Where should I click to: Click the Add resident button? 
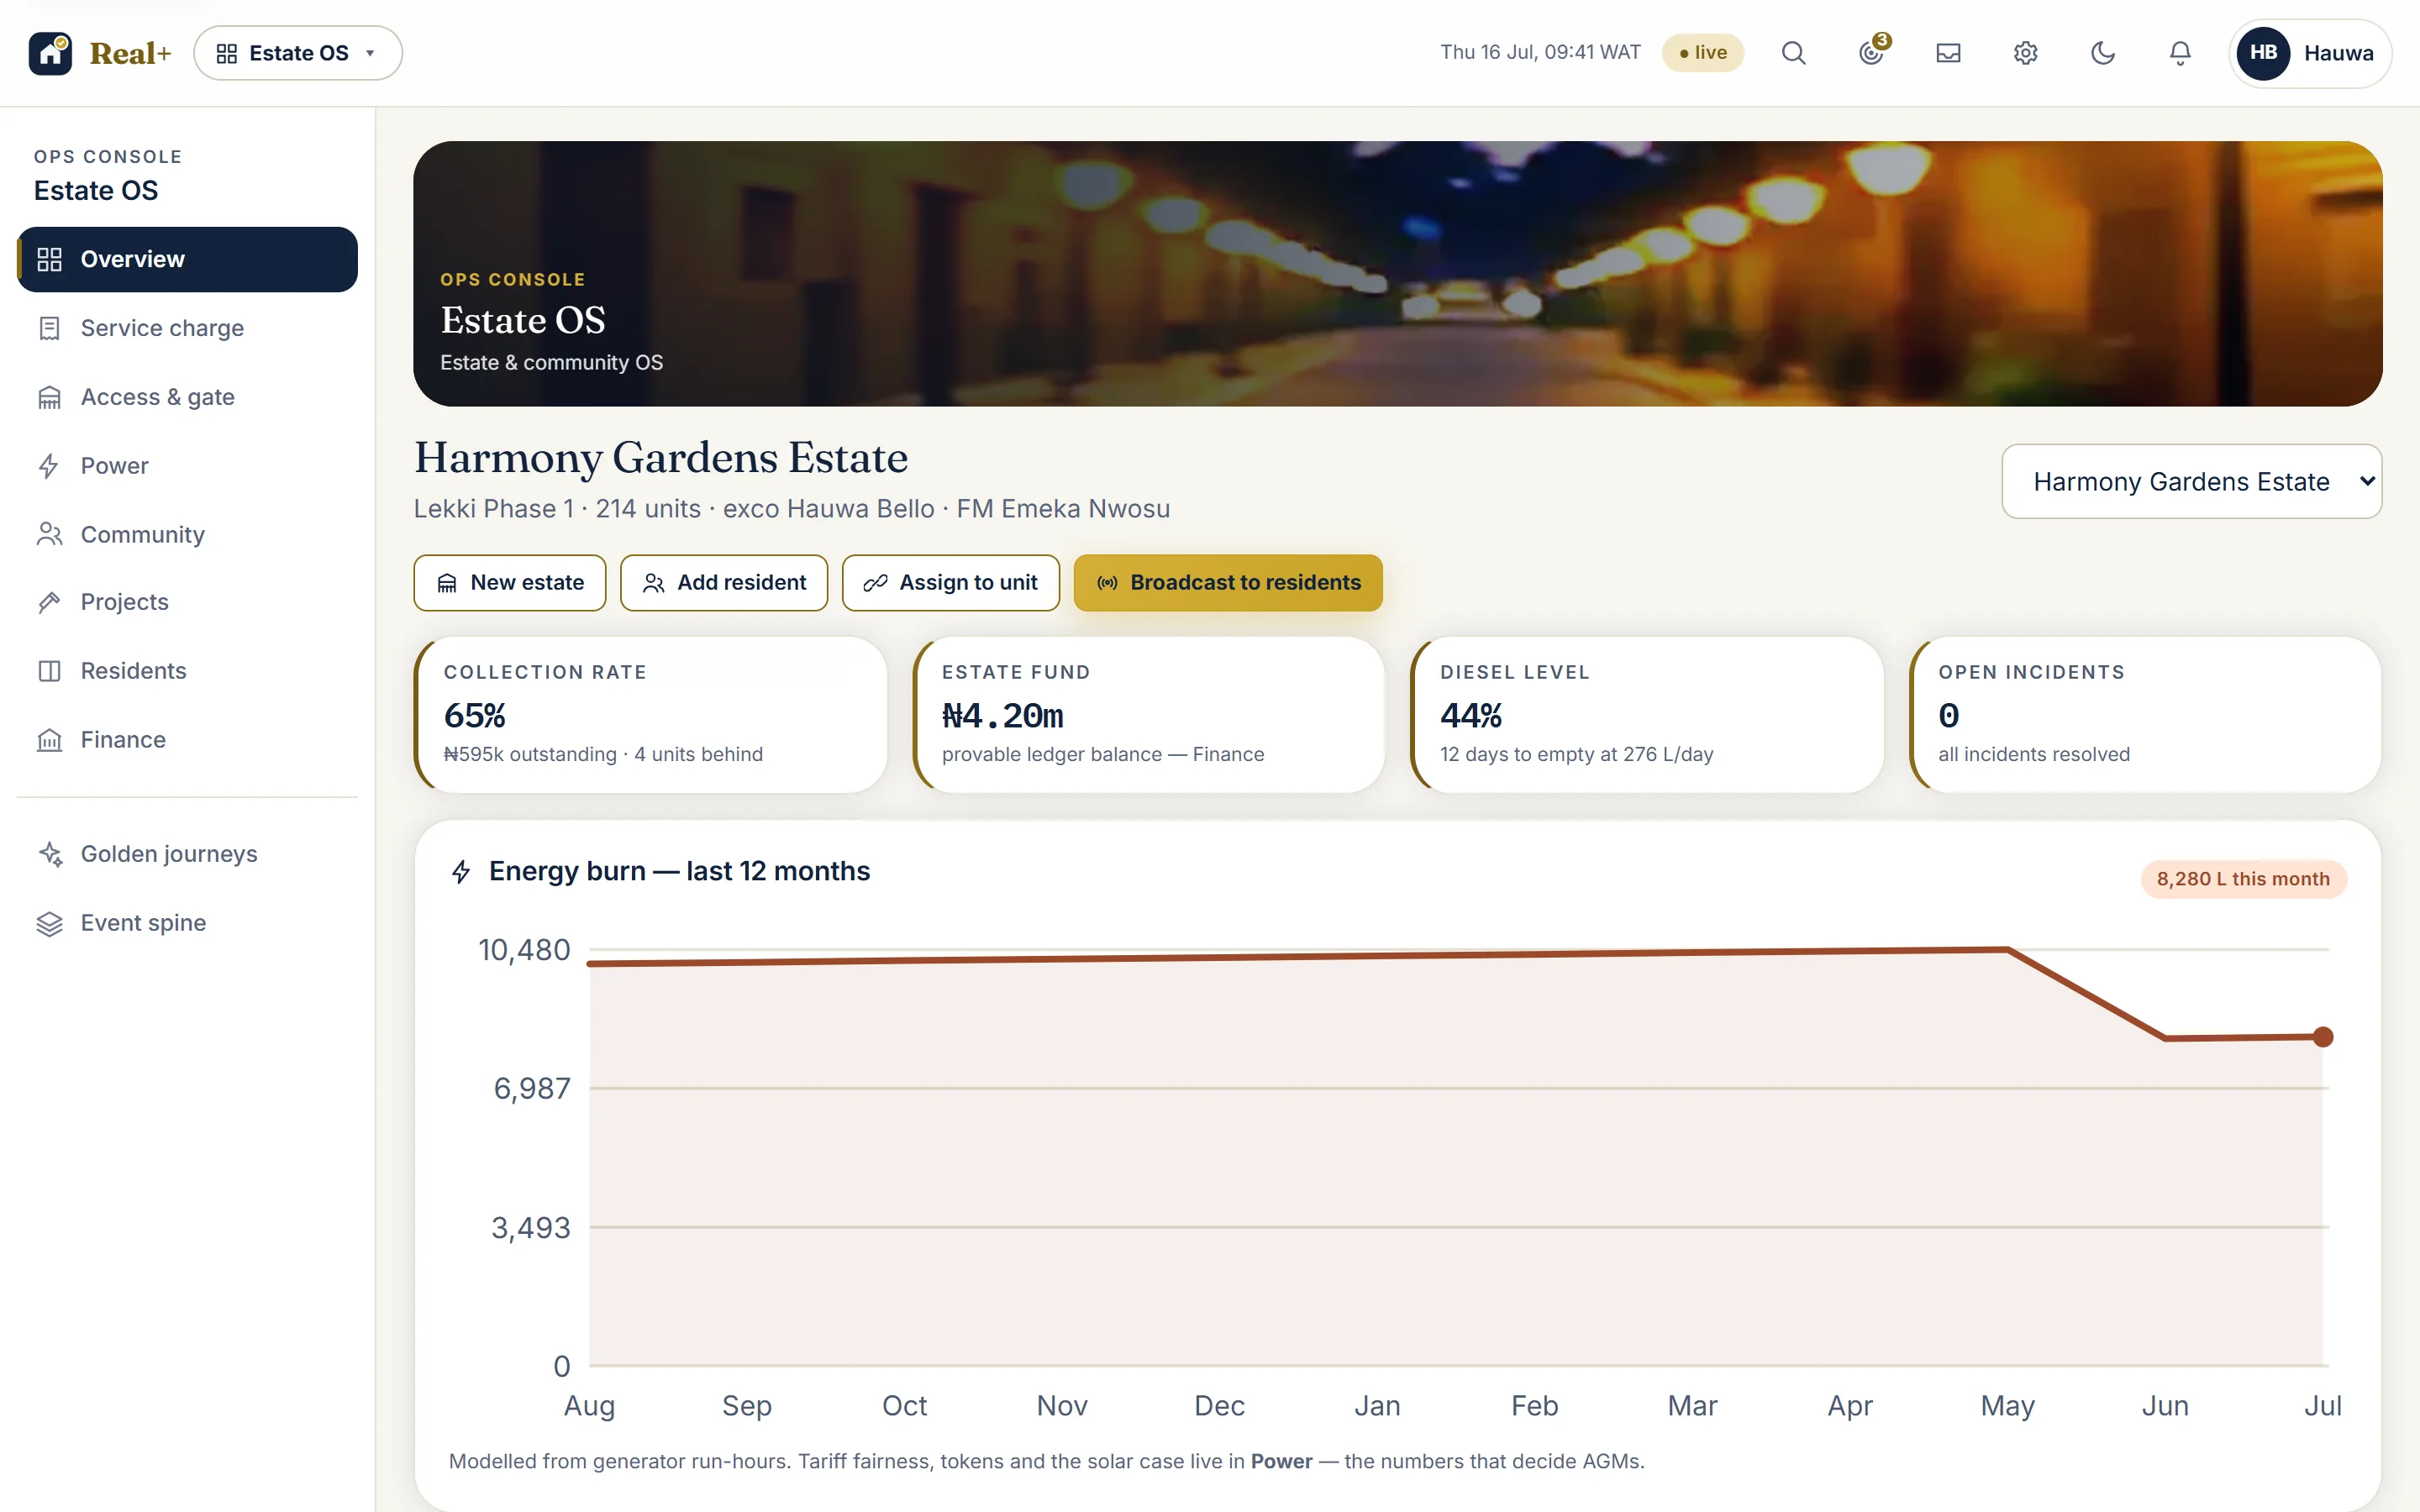[724, 582]
